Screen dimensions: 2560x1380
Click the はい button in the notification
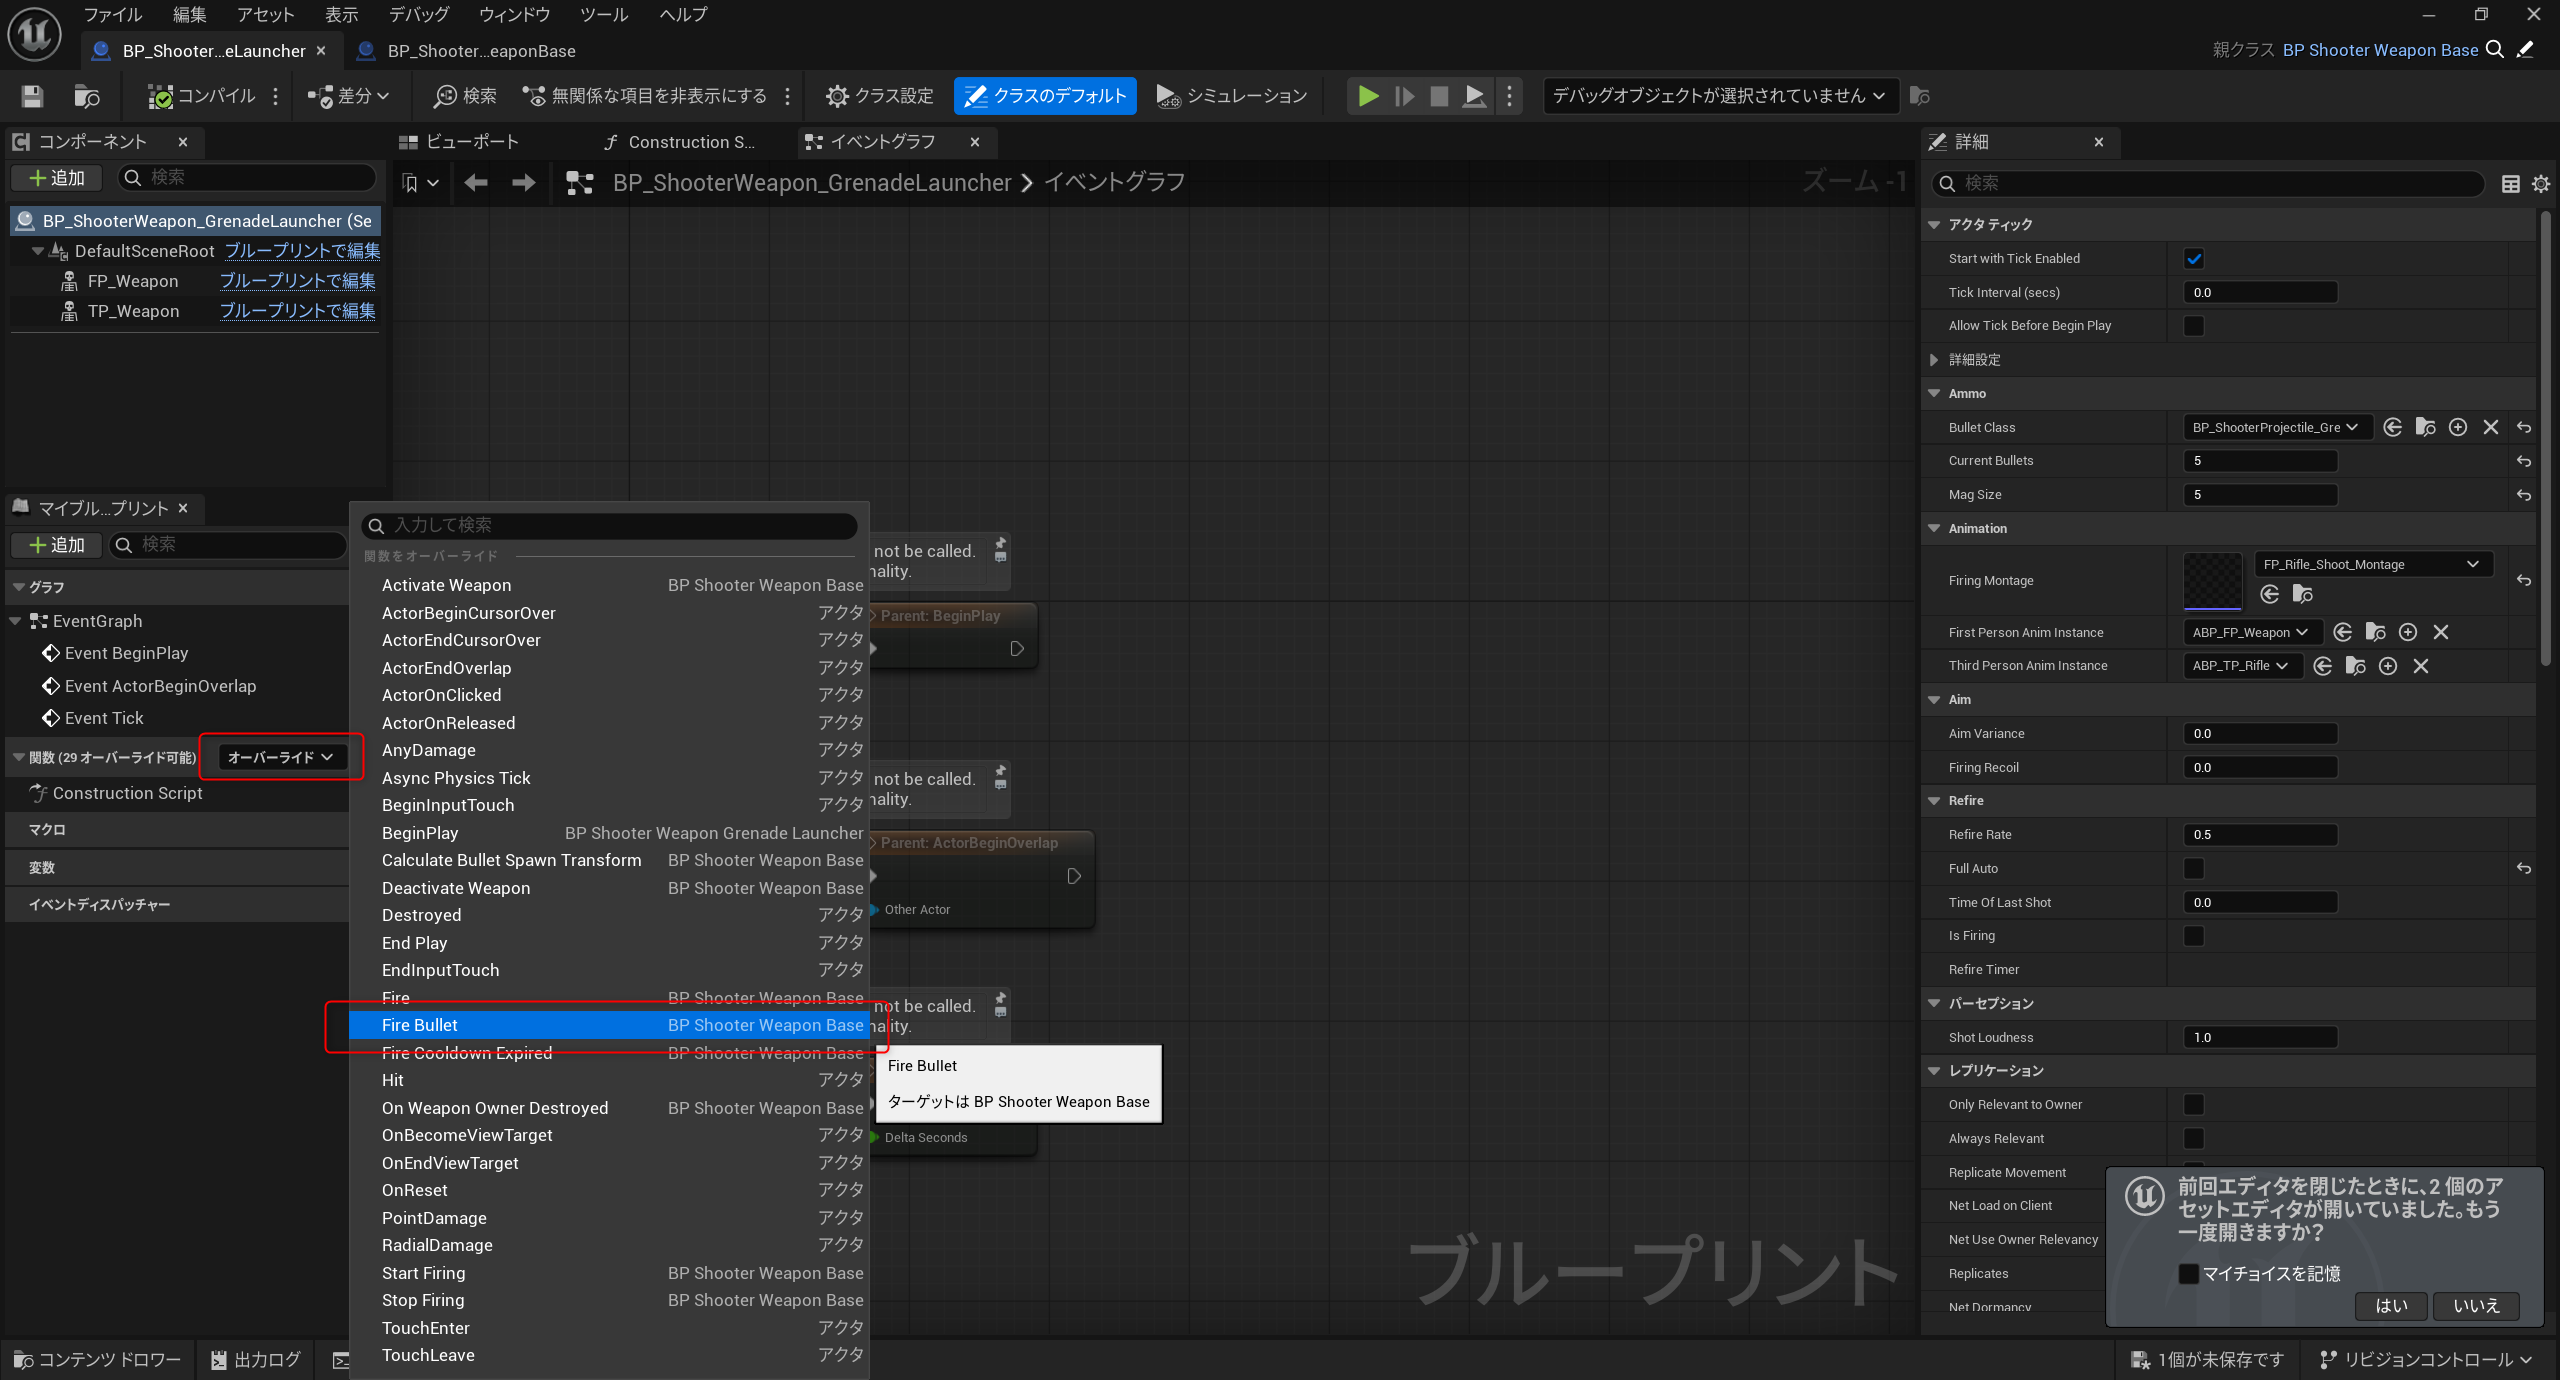coord(2391,1305)
